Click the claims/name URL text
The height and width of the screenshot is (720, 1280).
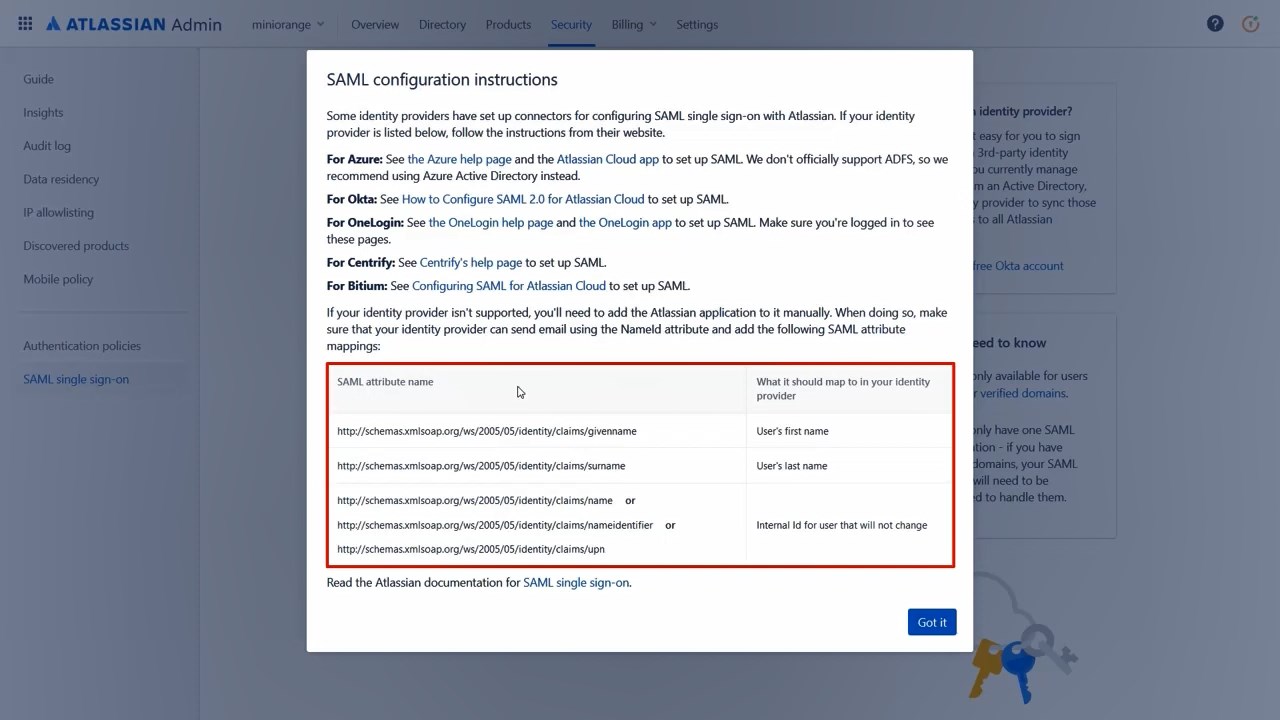[x=475, y=500]
